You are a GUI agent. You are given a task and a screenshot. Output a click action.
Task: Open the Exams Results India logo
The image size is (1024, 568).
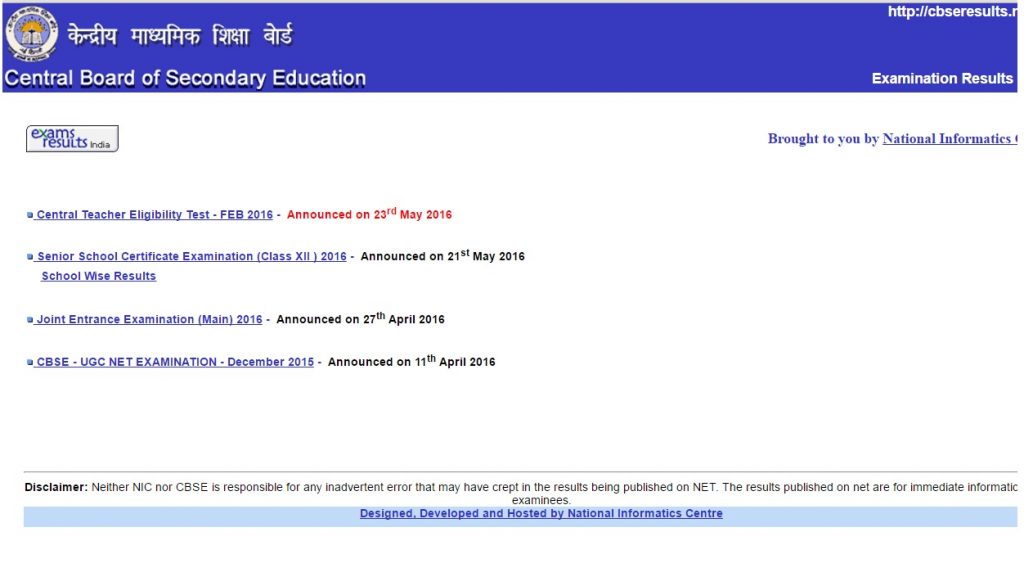point(72,139)
